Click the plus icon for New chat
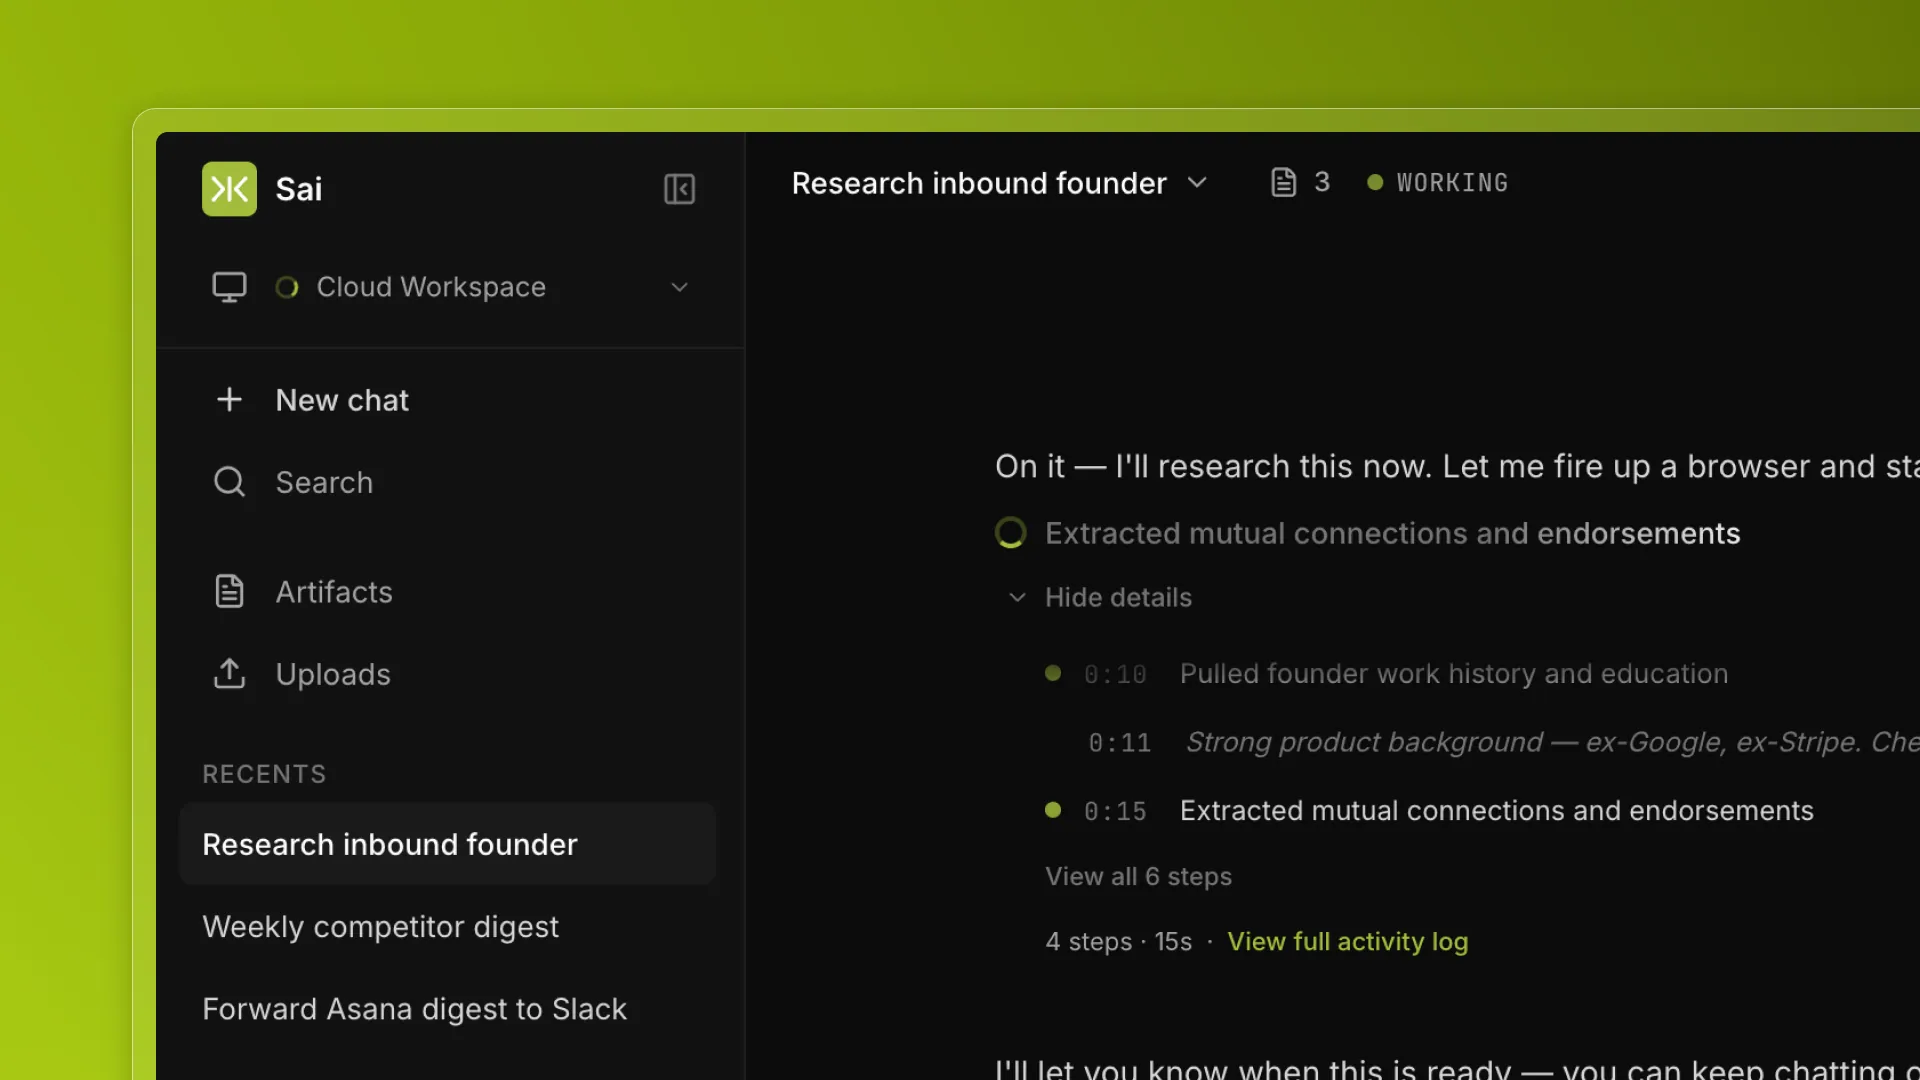The image size is (1920, 1080). pos(229,400)
